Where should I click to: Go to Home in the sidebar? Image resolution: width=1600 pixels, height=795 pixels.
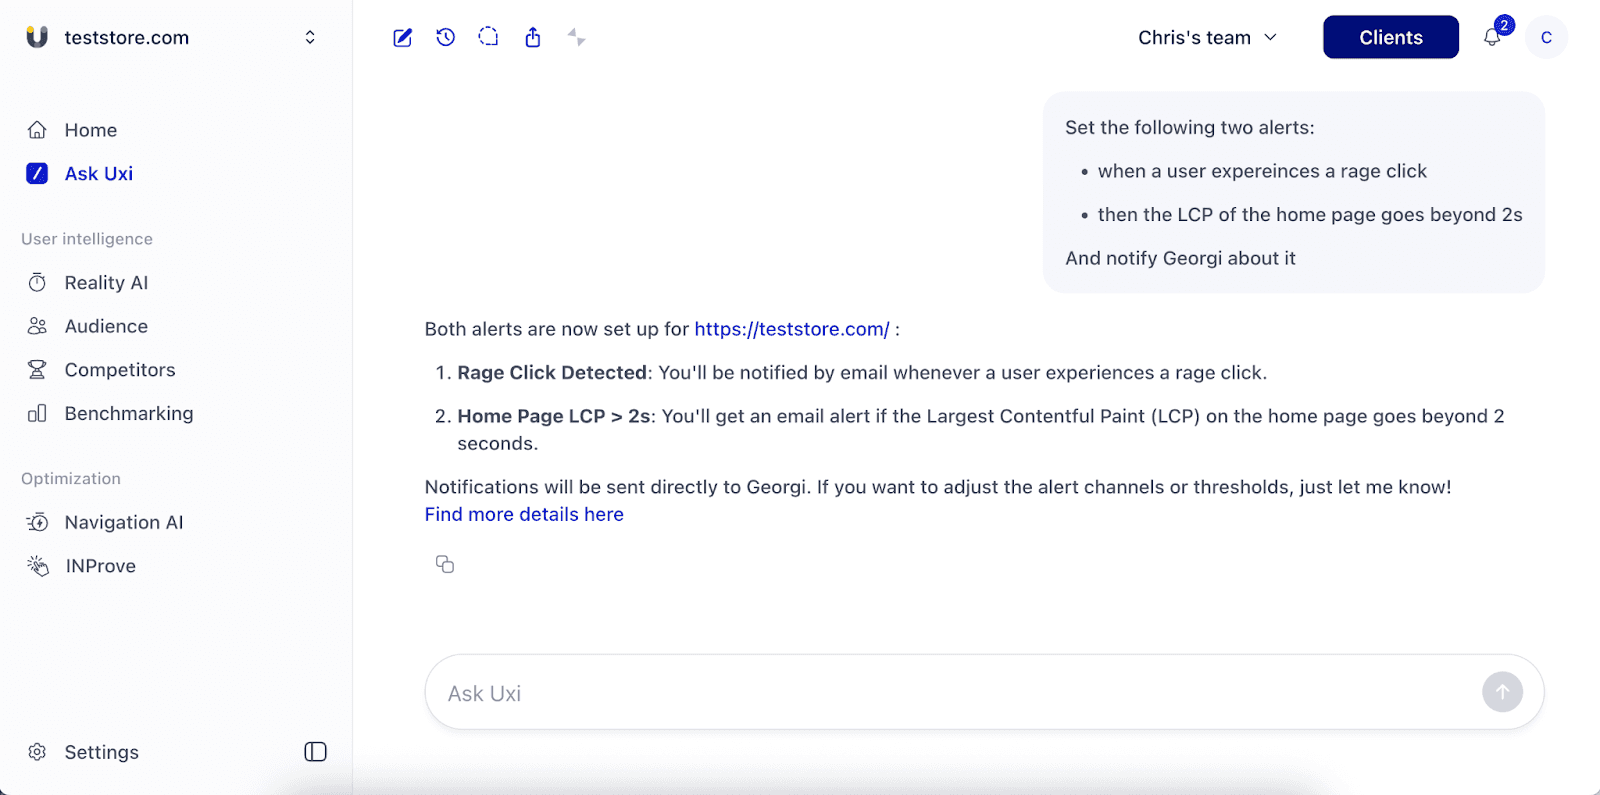[x=91, y=130]
